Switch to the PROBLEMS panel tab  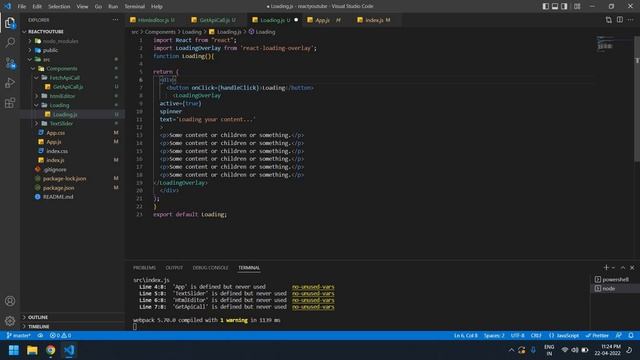pos(144,267)
